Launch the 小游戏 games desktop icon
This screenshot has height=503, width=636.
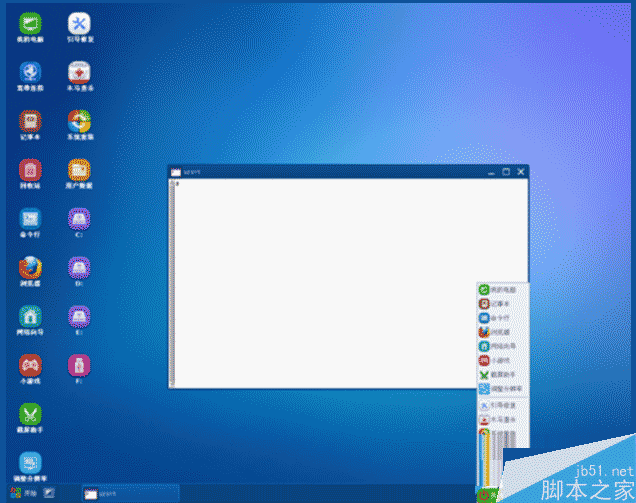31,365
